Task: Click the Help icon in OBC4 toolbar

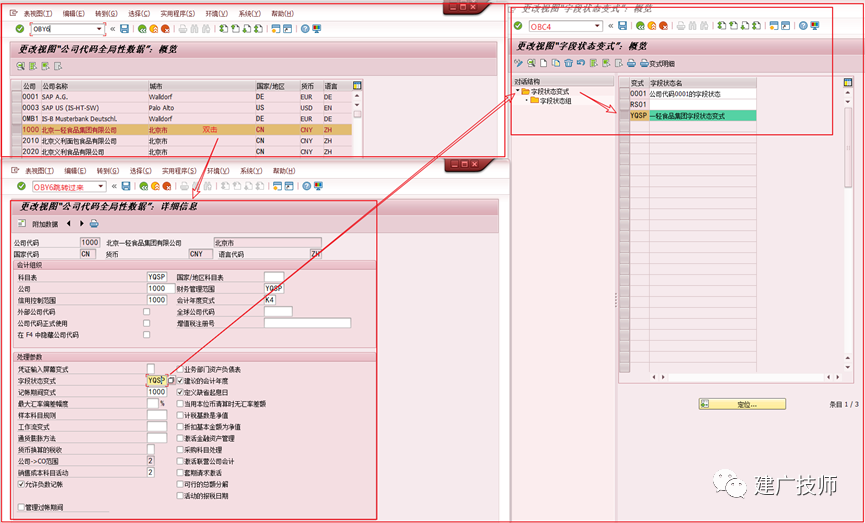Action: [803, 26]
